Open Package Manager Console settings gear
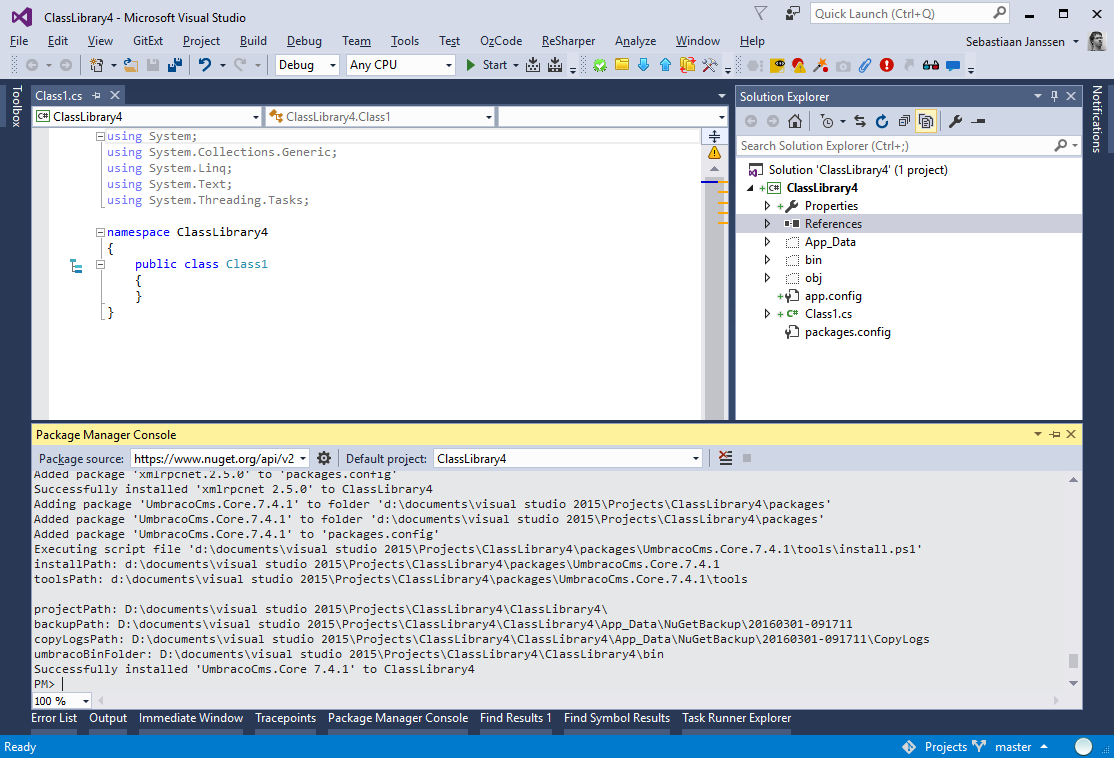The image size is (1114, 758). pyautogui.click(x=324, y=458)
